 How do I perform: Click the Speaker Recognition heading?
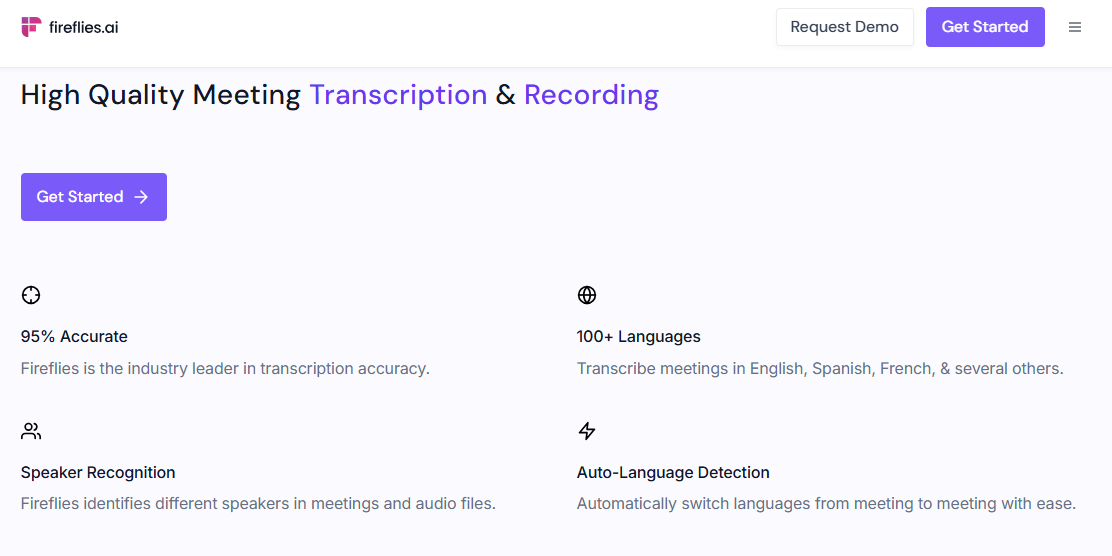pos(98,472)
